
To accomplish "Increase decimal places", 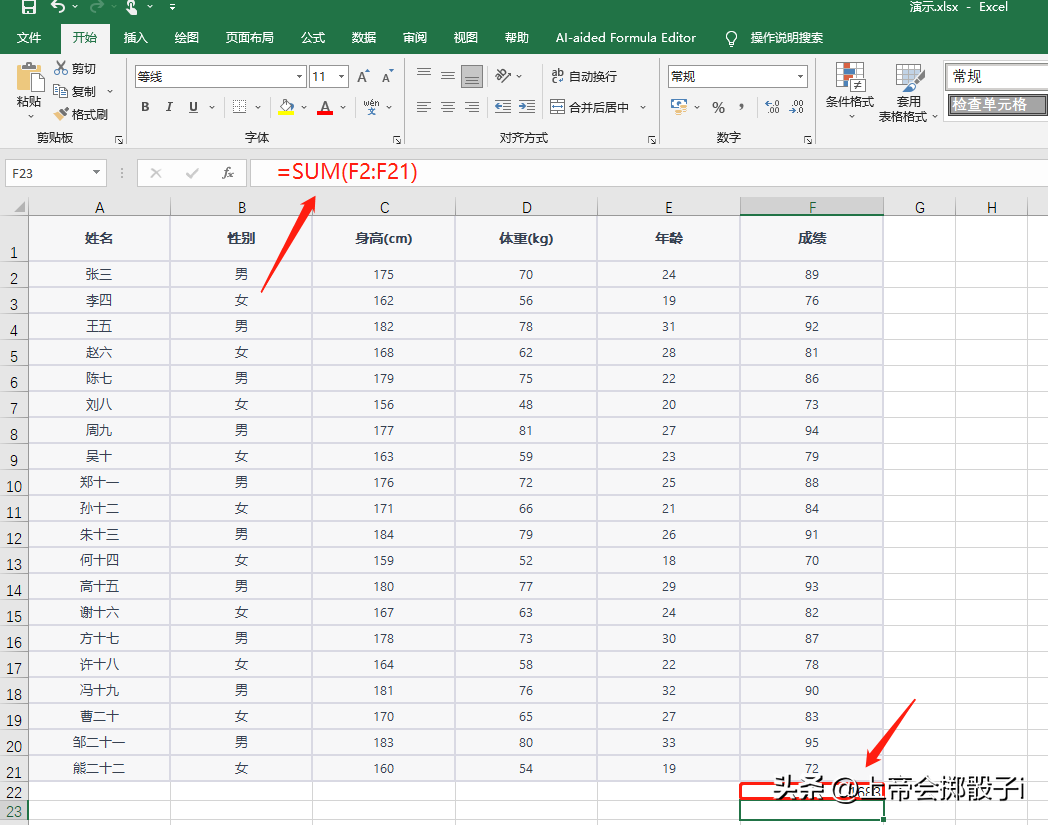I will 772,106.
